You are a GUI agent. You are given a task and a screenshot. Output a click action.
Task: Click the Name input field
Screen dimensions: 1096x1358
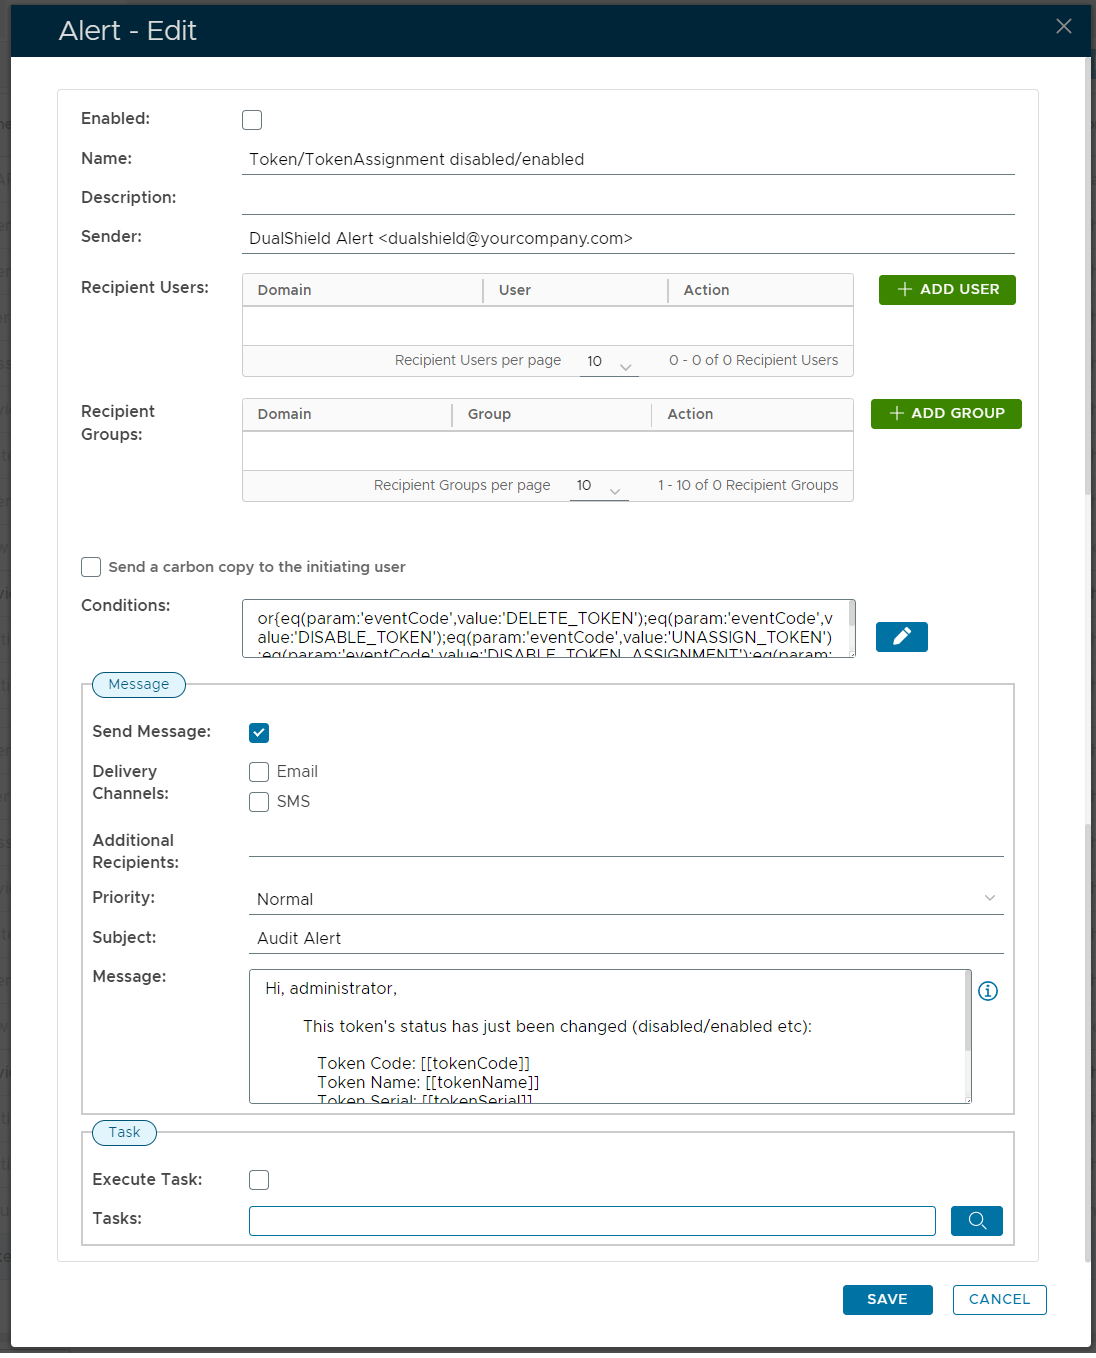(628, 160)
